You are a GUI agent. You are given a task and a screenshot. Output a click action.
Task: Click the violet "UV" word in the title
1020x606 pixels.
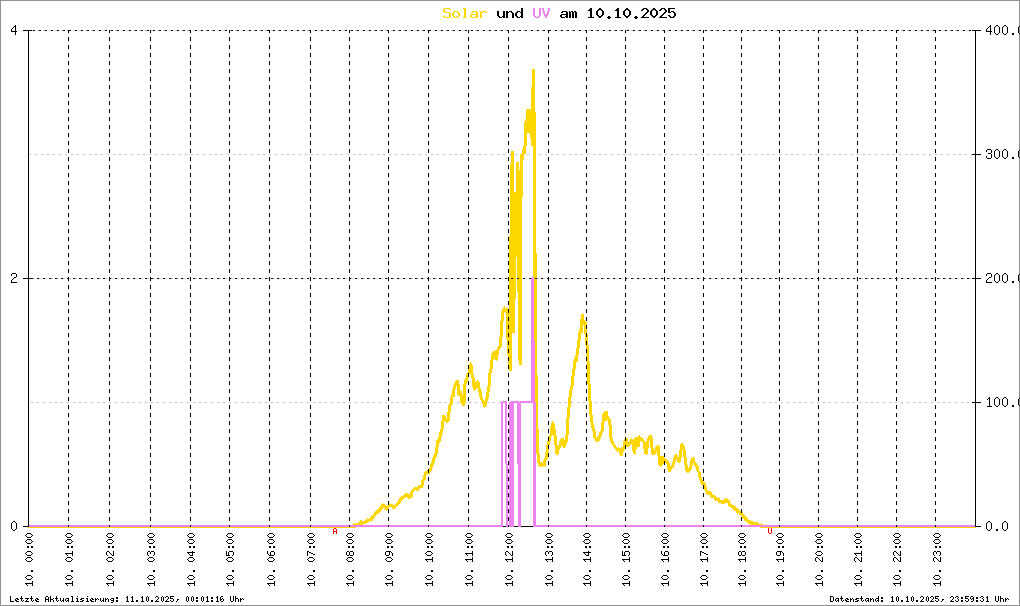541,13
